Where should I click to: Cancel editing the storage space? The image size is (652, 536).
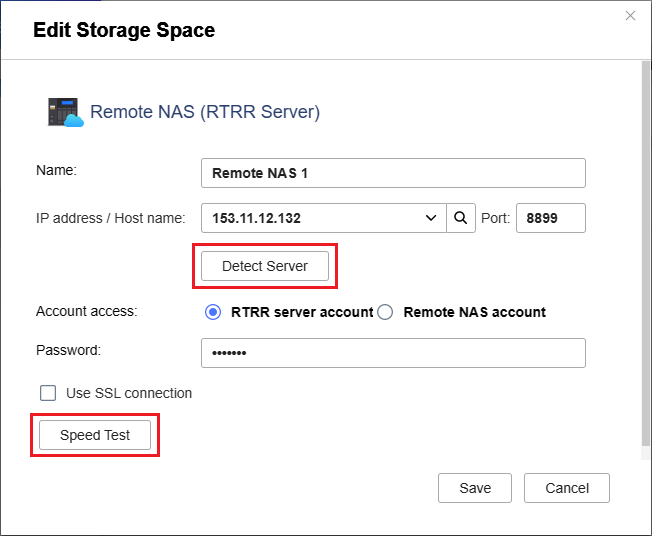point(567,488)
